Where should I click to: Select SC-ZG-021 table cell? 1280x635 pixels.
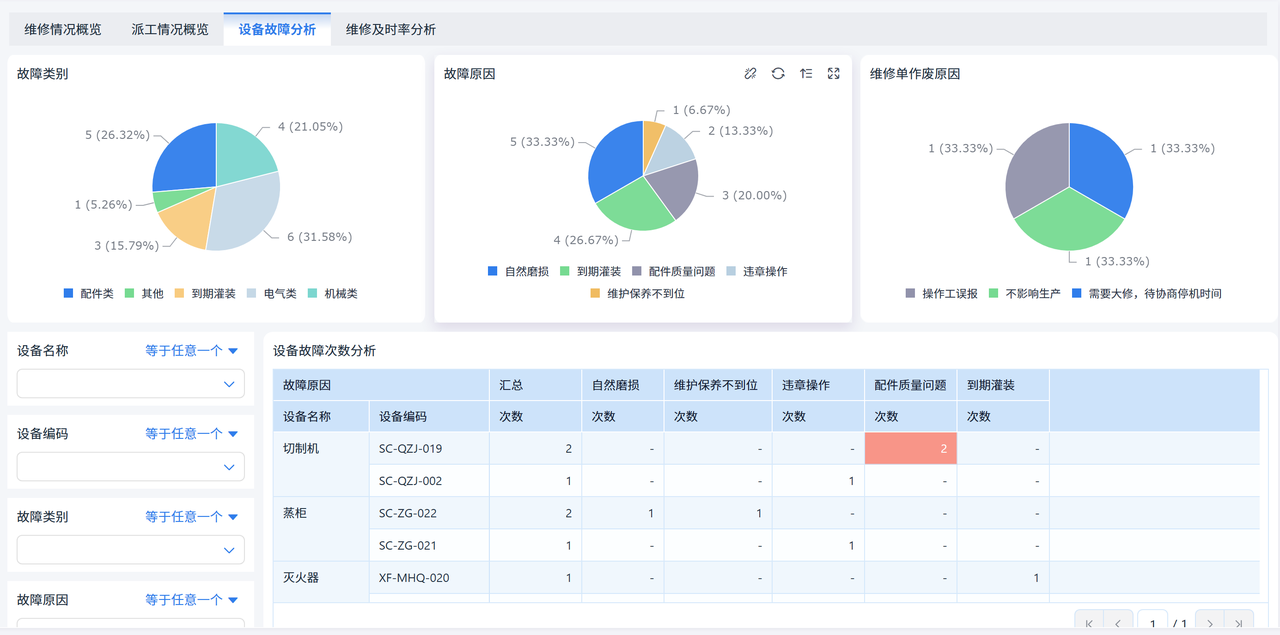[x=429, y=545]
